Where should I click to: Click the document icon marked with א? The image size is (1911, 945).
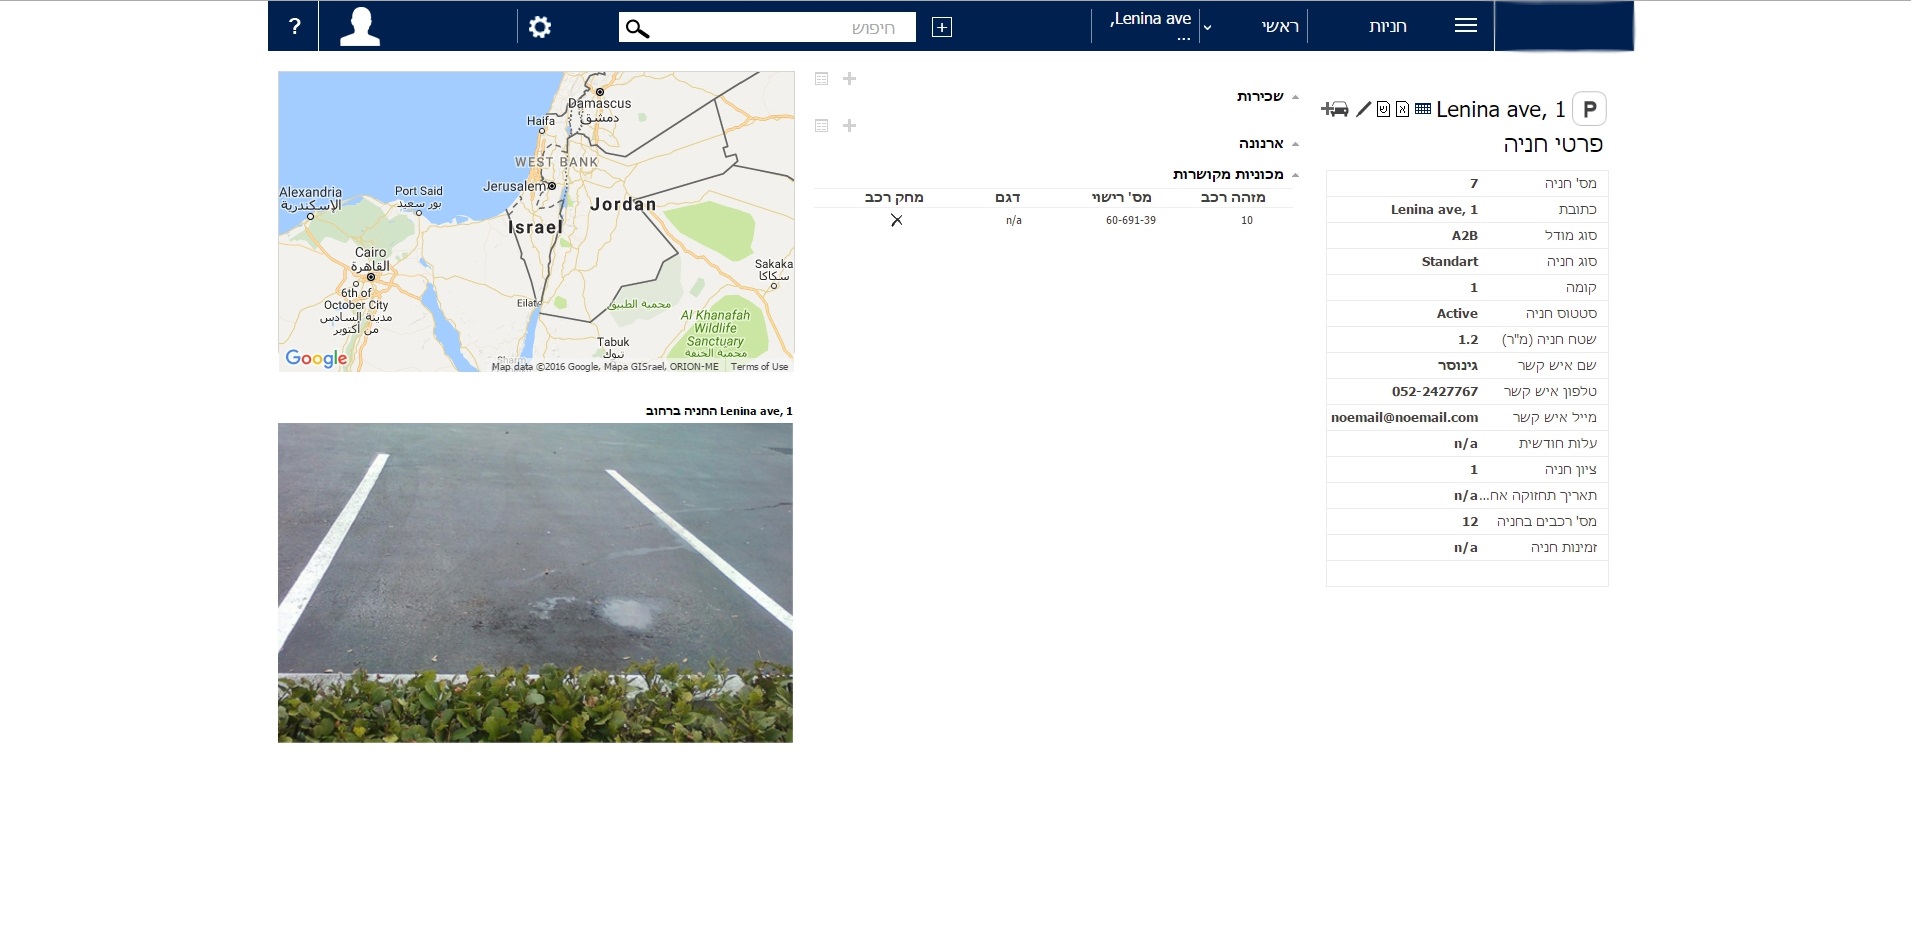coord(1402,109)
